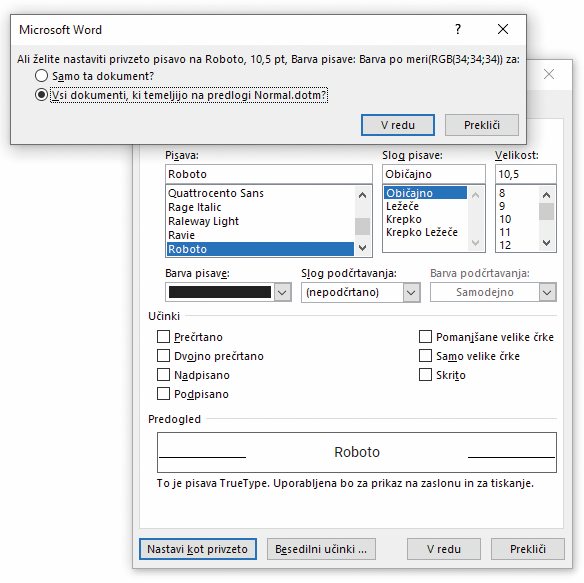Click font list scroll up arrow
The image size is (584, 583).
(x=362, y=195)
